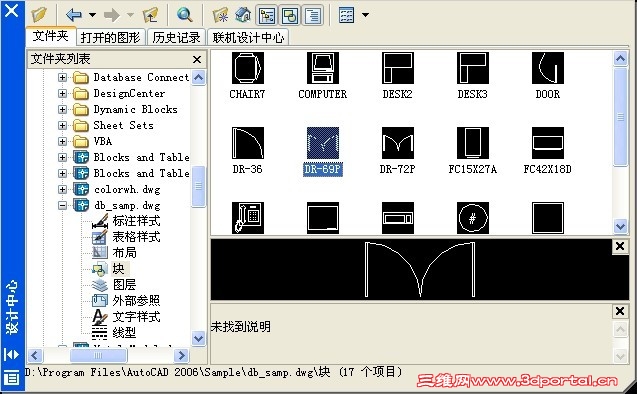Toggle auto-hide on the 设计中心 title bar
The image size is (637, 394).
click(x=11, y=355)
